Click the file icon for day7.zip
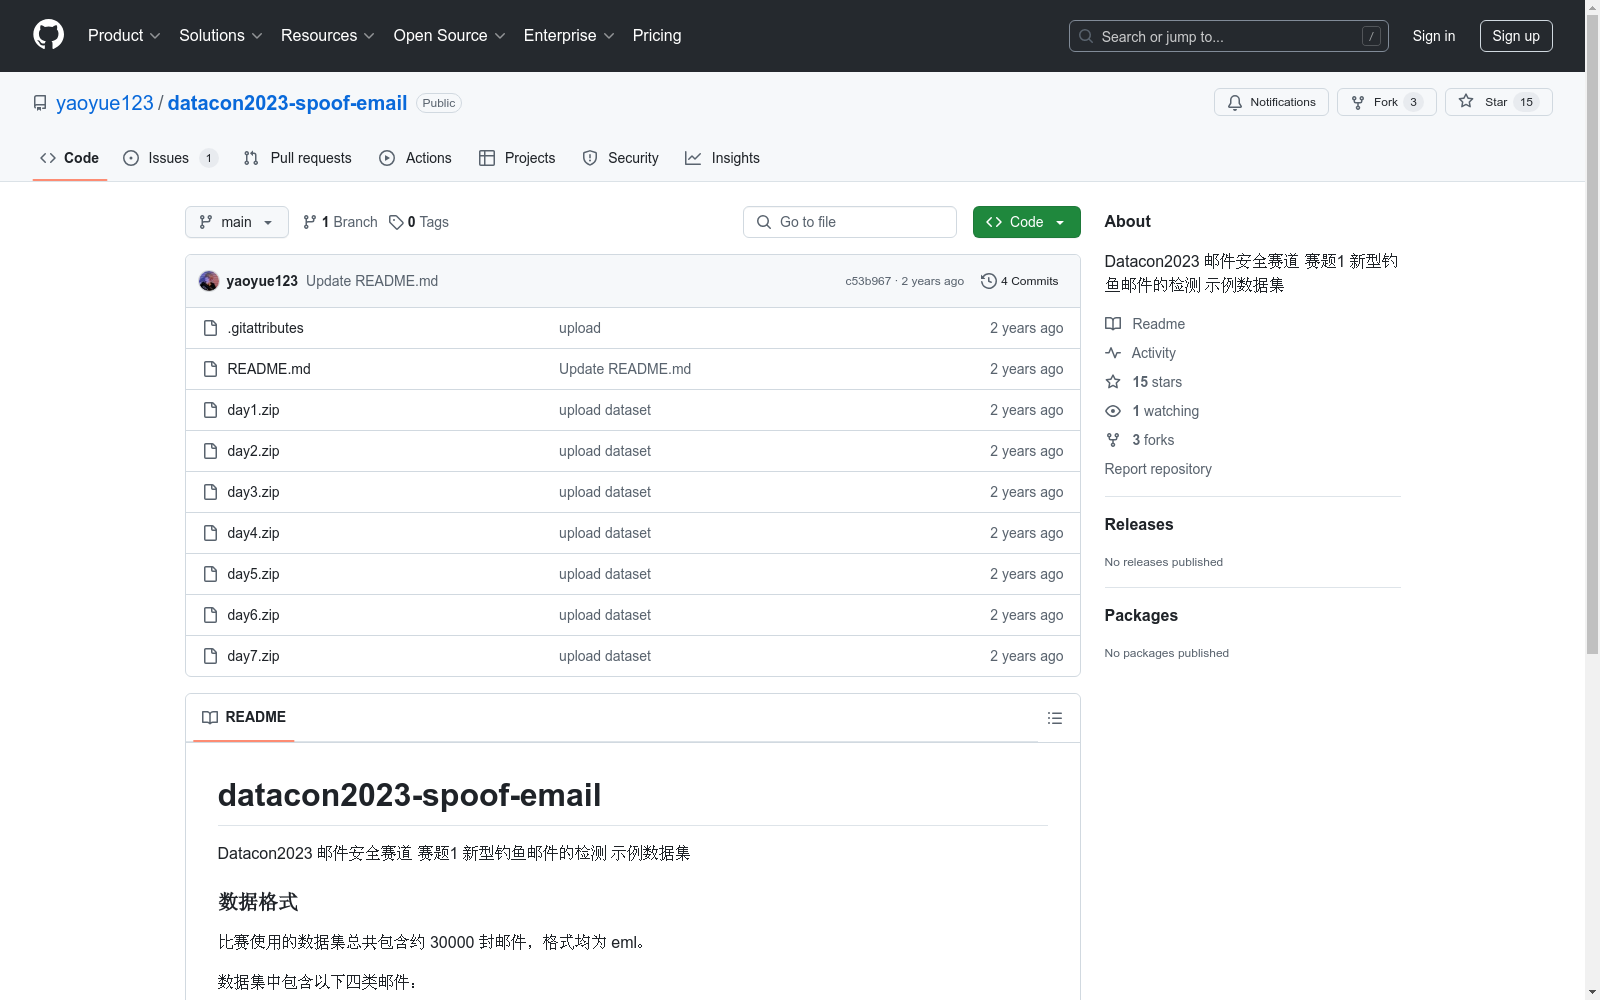 210,656
